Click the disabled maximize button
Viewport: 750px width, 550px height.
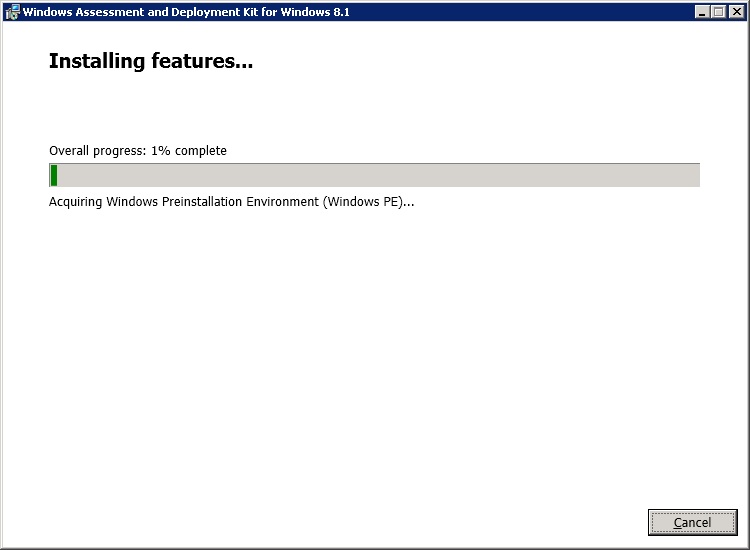click(x=720, y=12)
